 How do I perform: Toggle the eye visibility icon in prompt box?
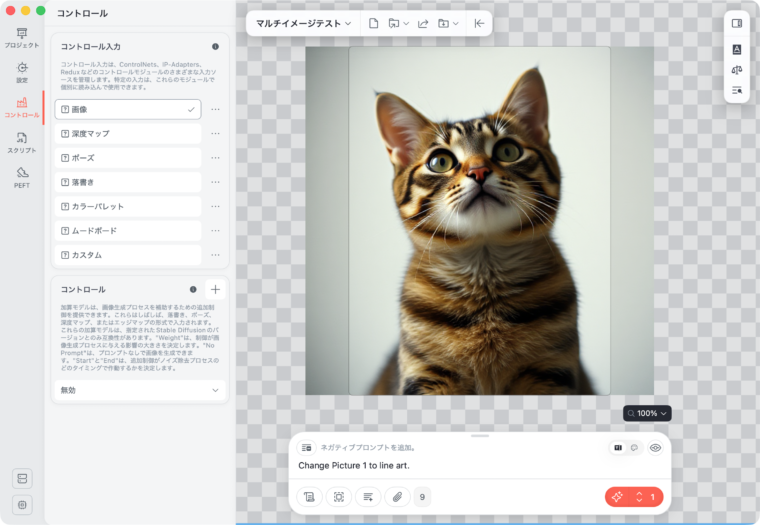click(656, 448)
